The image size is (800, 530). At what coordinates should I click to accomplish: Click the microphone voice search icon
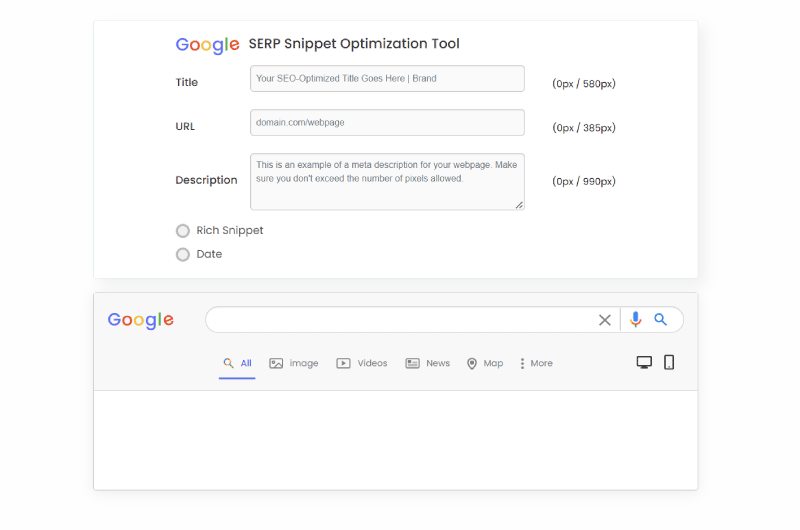(x=635, y=319)
